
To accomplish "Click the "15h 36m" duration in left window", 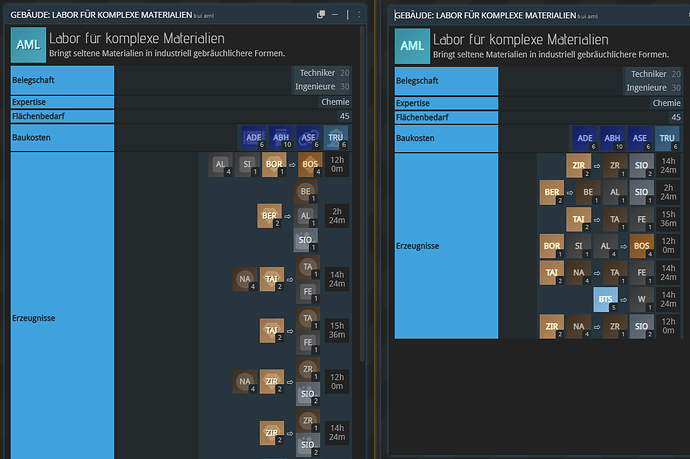I will click(x=337, y=330).
